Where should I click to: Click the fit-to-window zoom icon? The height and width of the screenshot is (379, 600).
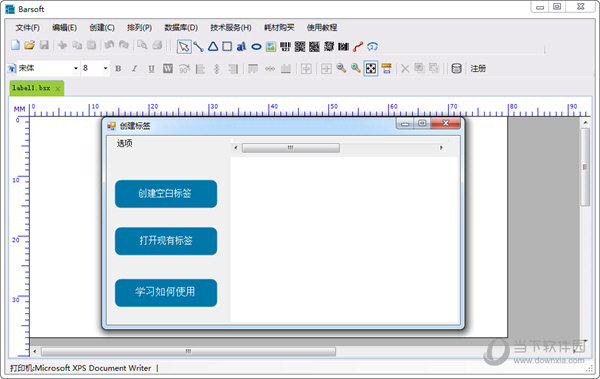tap(371, 69)
